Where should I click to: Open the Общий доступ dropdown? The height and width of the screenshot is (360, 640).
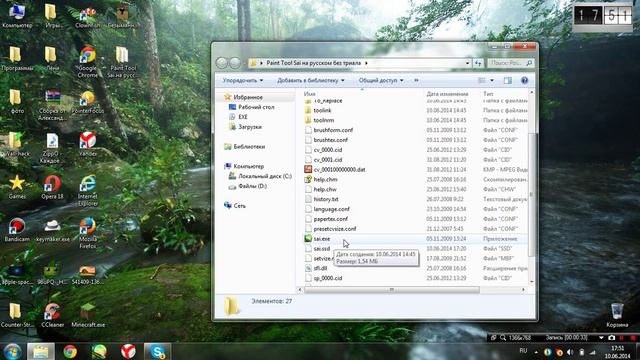coord(381,80)
